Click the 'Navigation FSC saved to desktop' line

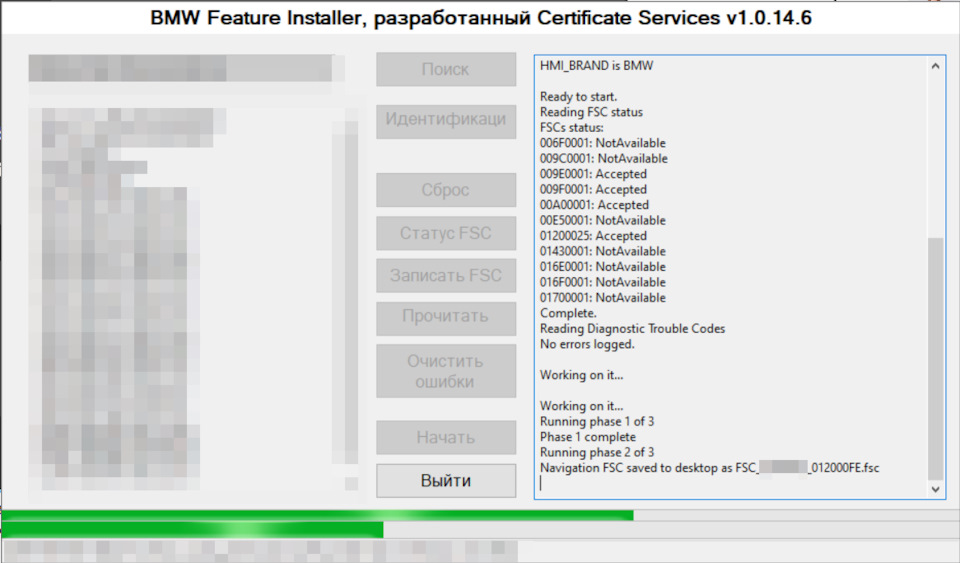click(x=710, y=468)
